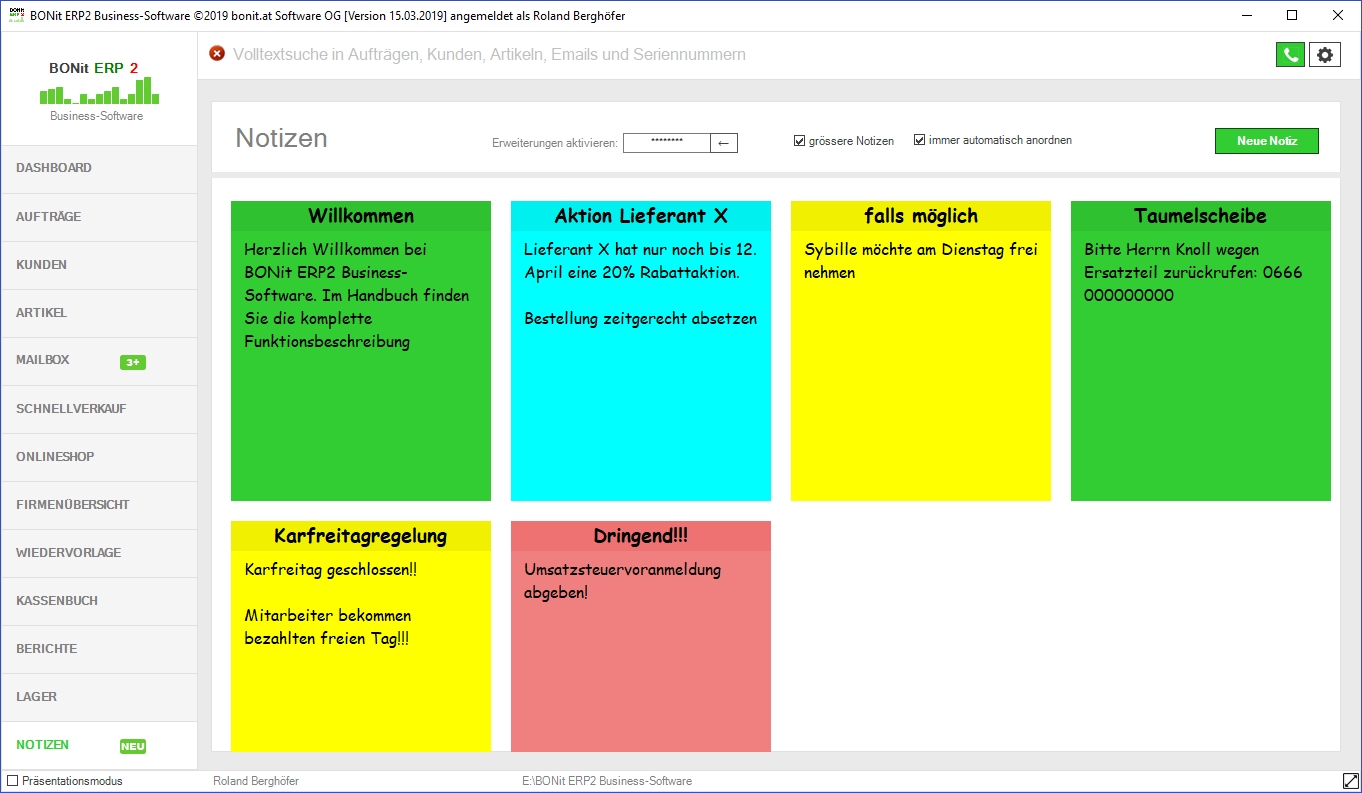Click the Sybille möchte am Dienstag note text
The width and height of the screenshot is (1362, 793).
coord(921,261)
